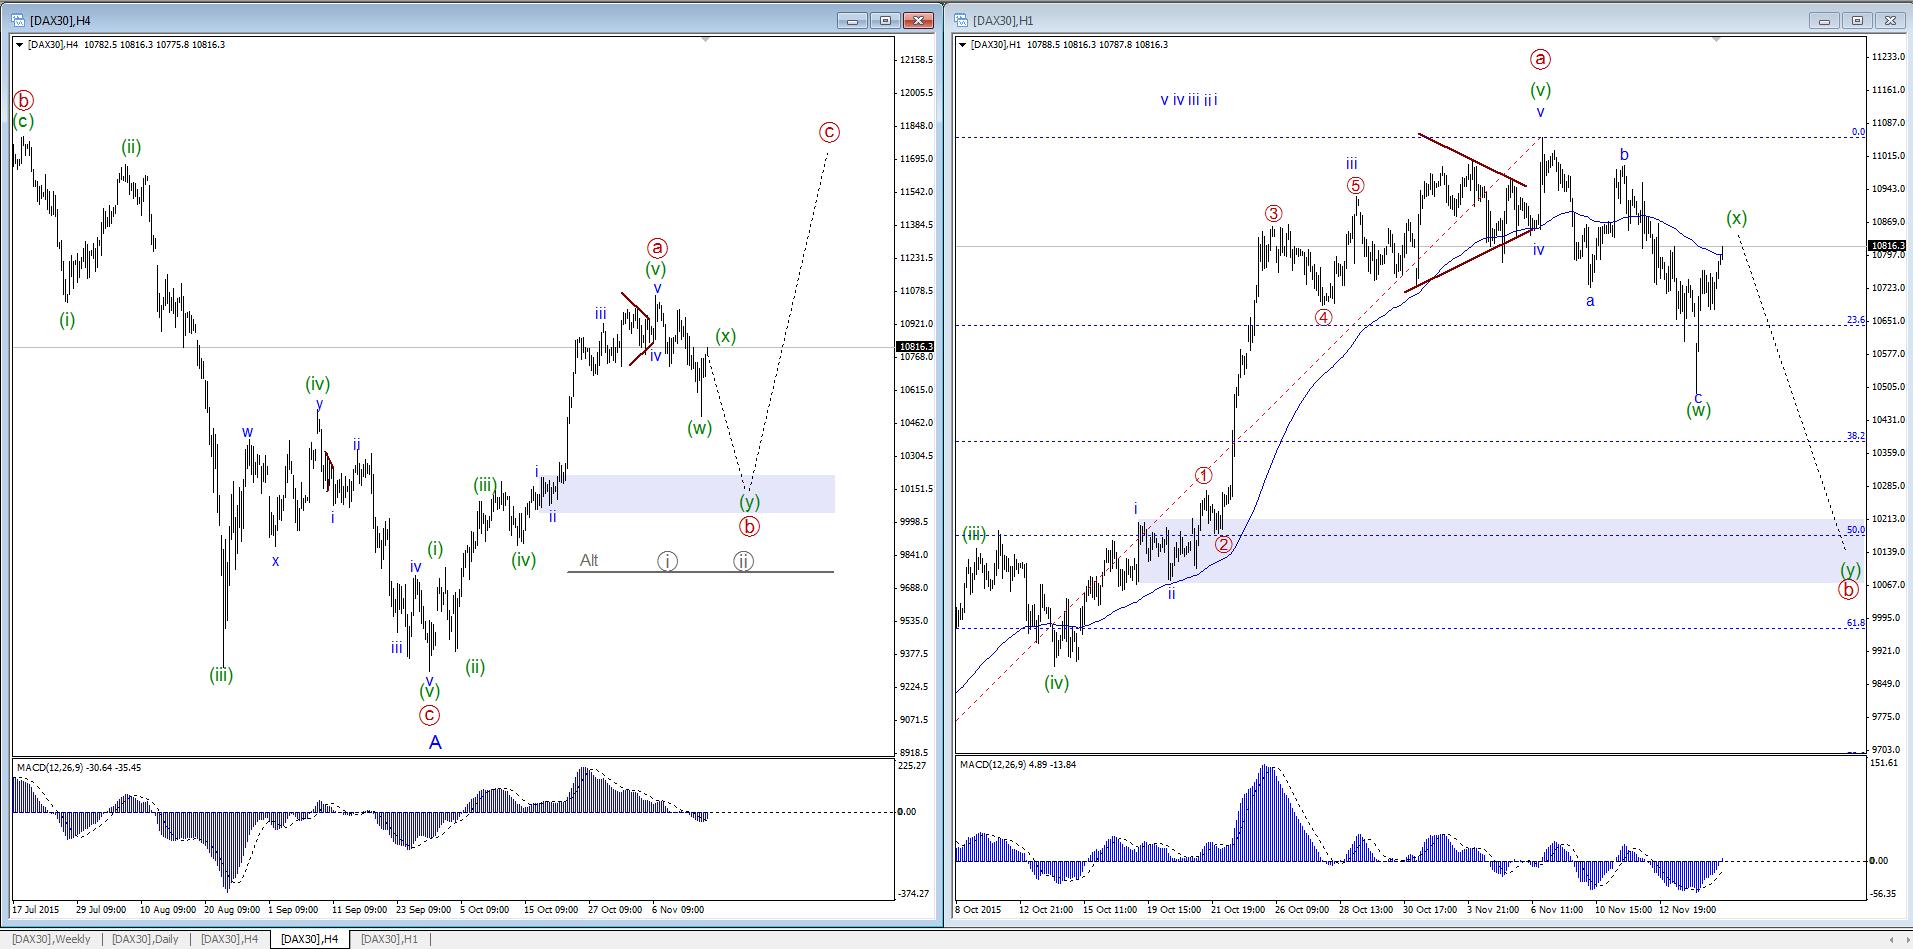
Task: Click the blue 'x' wave label in H4 chart
Action: tap(276, 561)
